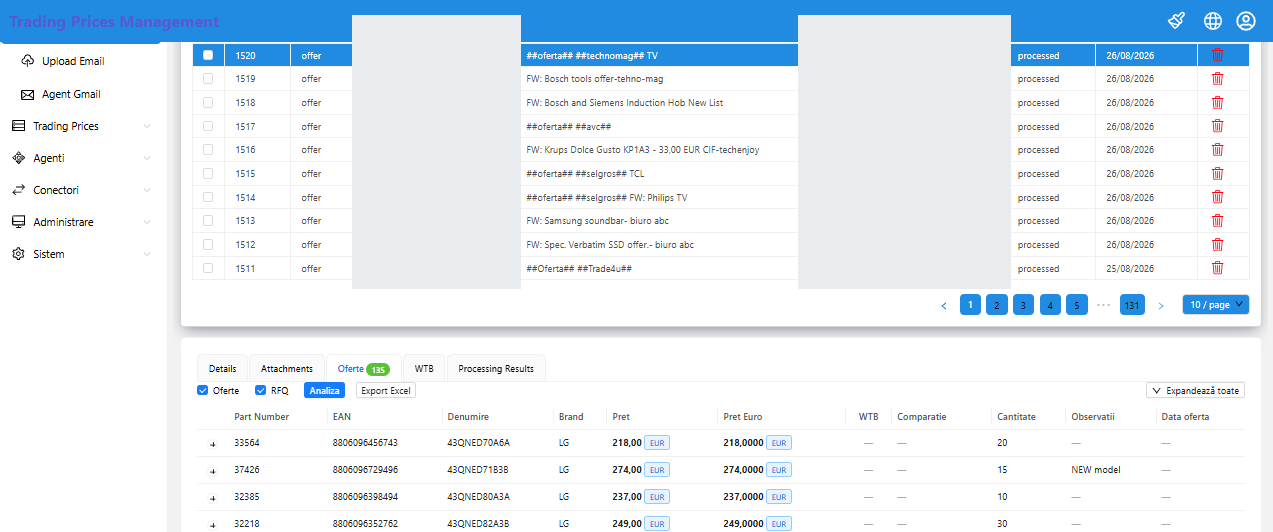The width and height of the screenshot is (1273, 532).
Task: Switch to the WTB tab
Action: [424, 369]
